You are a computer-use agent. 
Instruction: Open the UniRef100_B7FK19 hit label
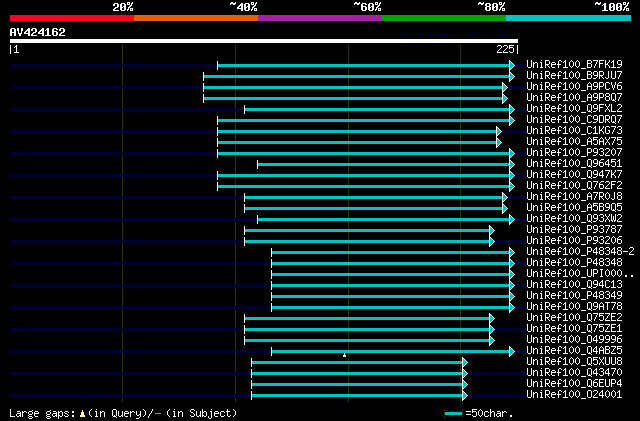pyautogui.click(x=574, y=64)
